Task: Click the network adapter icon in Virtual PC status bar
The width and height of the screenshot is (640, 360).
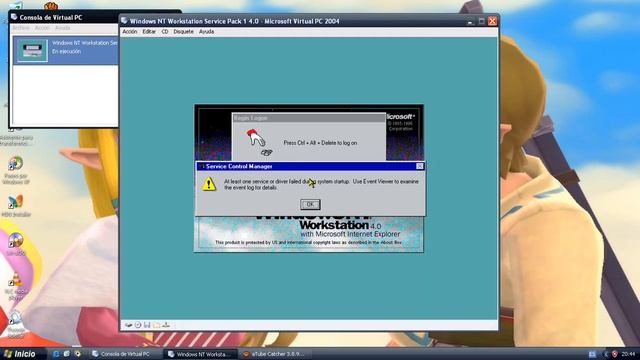Action: coord(166,325)
